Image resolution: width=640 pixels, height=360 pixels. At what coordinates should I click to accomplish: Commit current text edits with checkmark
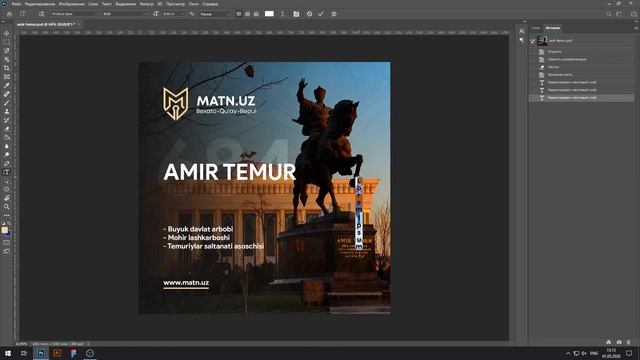tap(321, 14)
